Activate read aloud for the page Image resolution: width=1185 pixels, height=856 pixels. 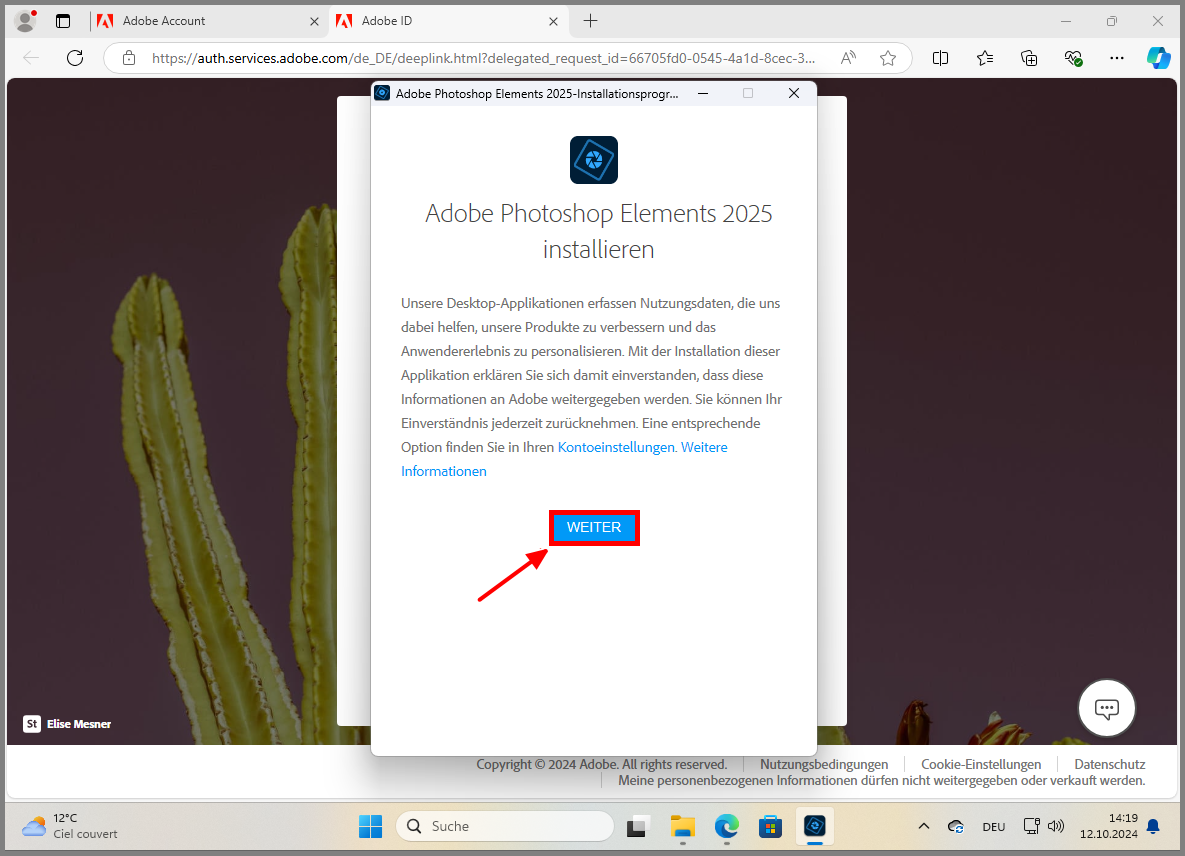coord(847,58)
